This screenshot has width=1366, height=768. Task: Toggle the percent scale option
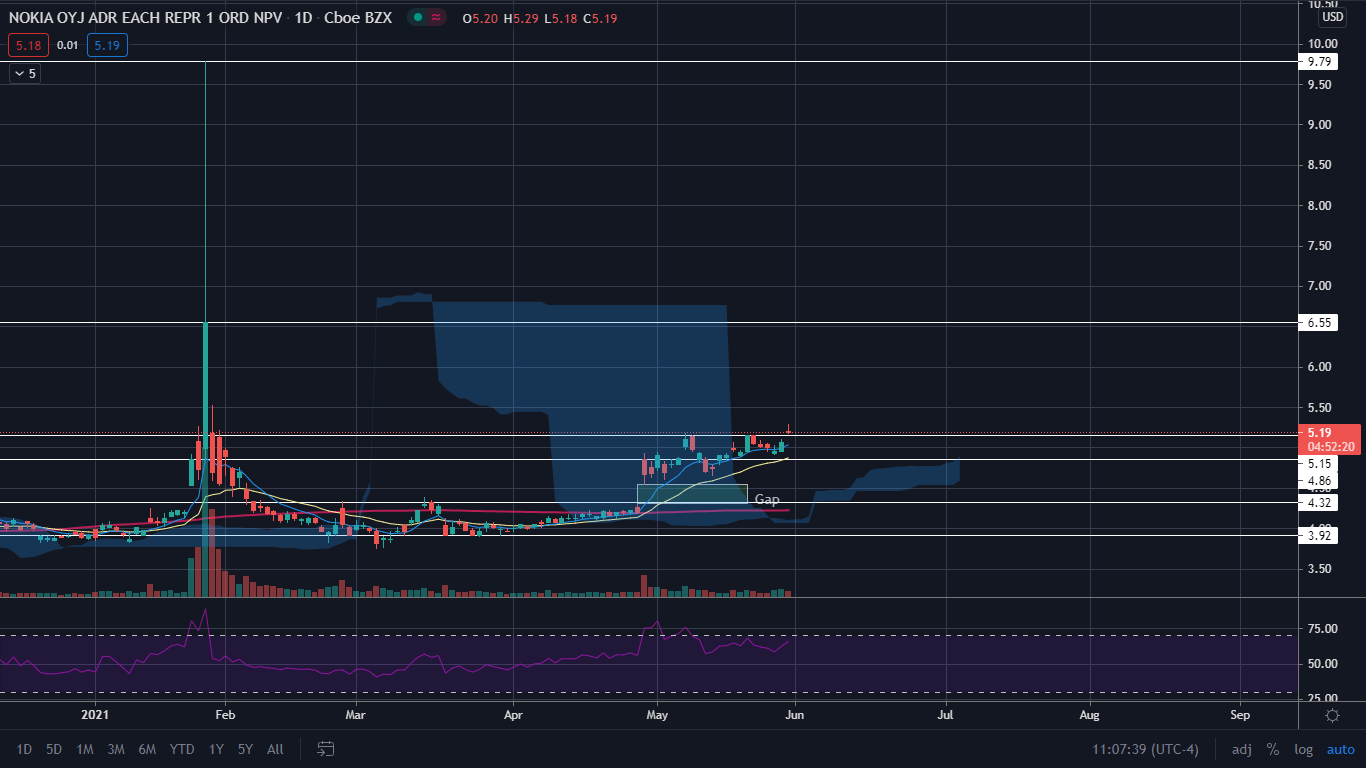(1273, 749)
